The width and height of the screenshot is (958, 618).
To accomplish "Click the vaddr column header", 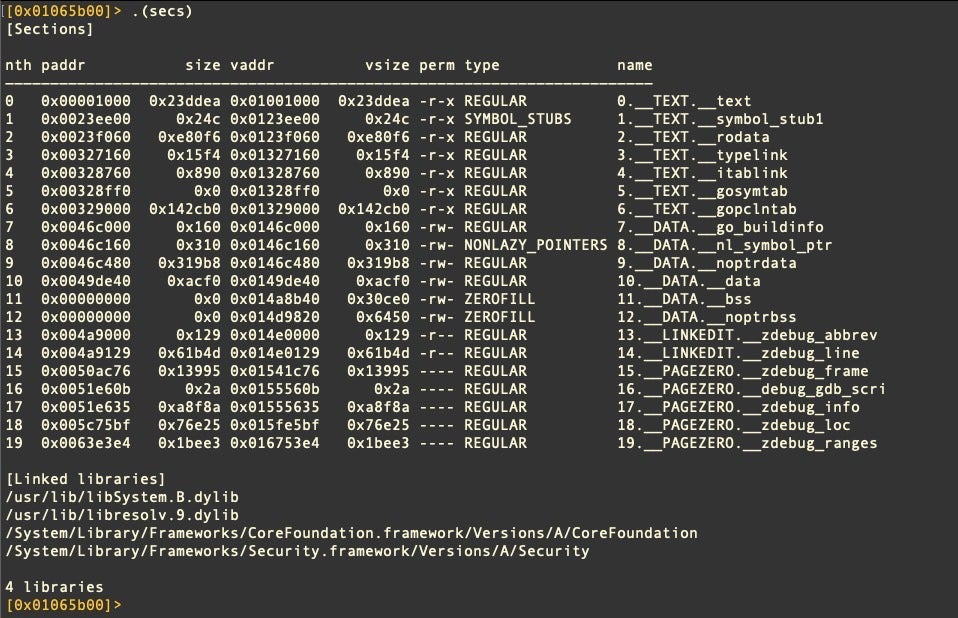I will coord(252,65).
